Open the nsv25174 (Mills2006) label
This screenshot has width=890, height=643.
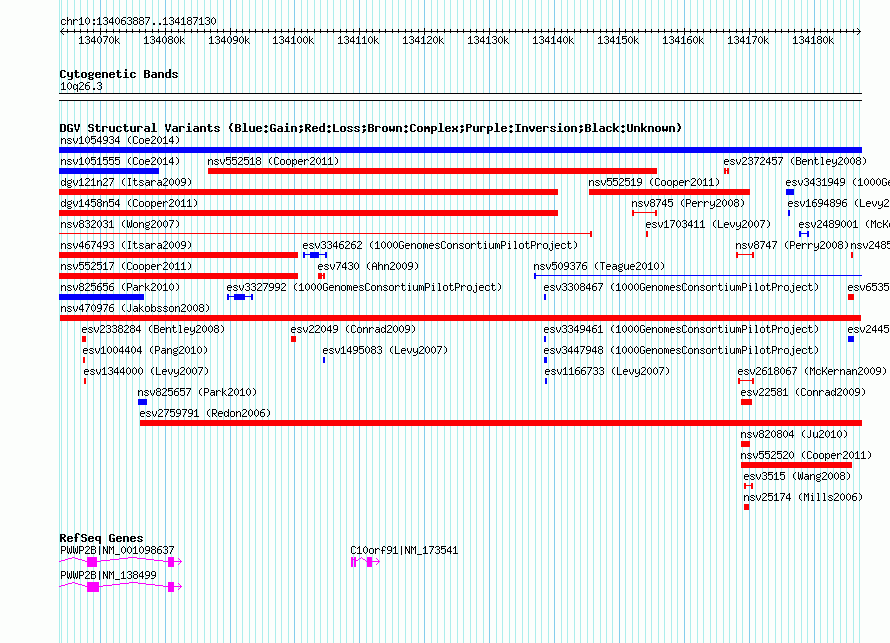coord(803,497)
